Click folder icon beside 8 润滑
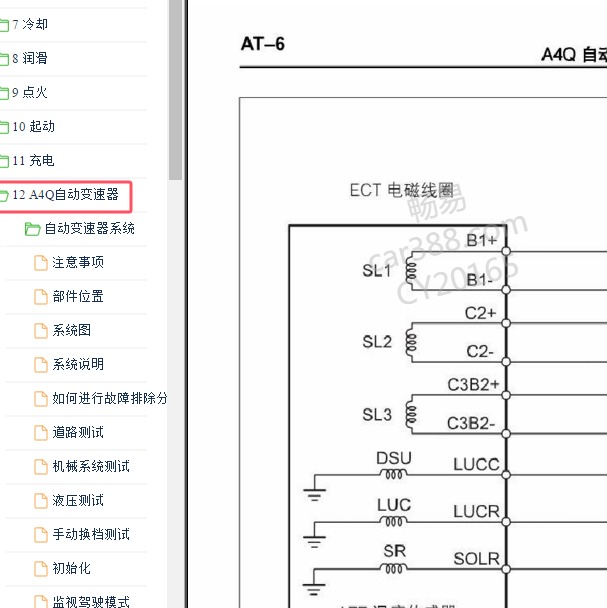607x608 pixels. (x=4, y=59)
